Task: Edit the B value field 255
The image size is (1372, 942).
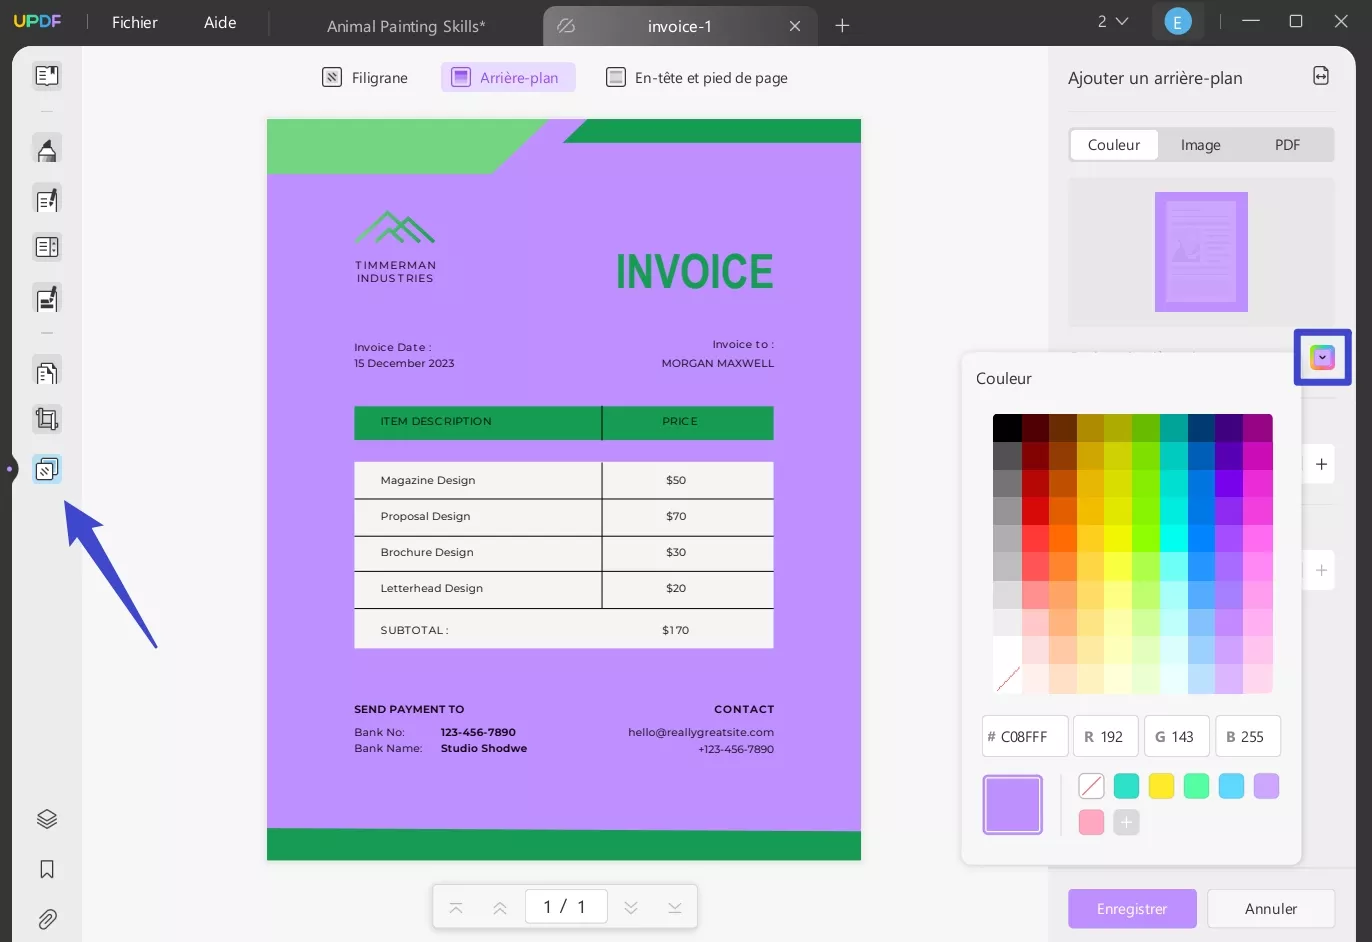Action: click(1248, 736)
